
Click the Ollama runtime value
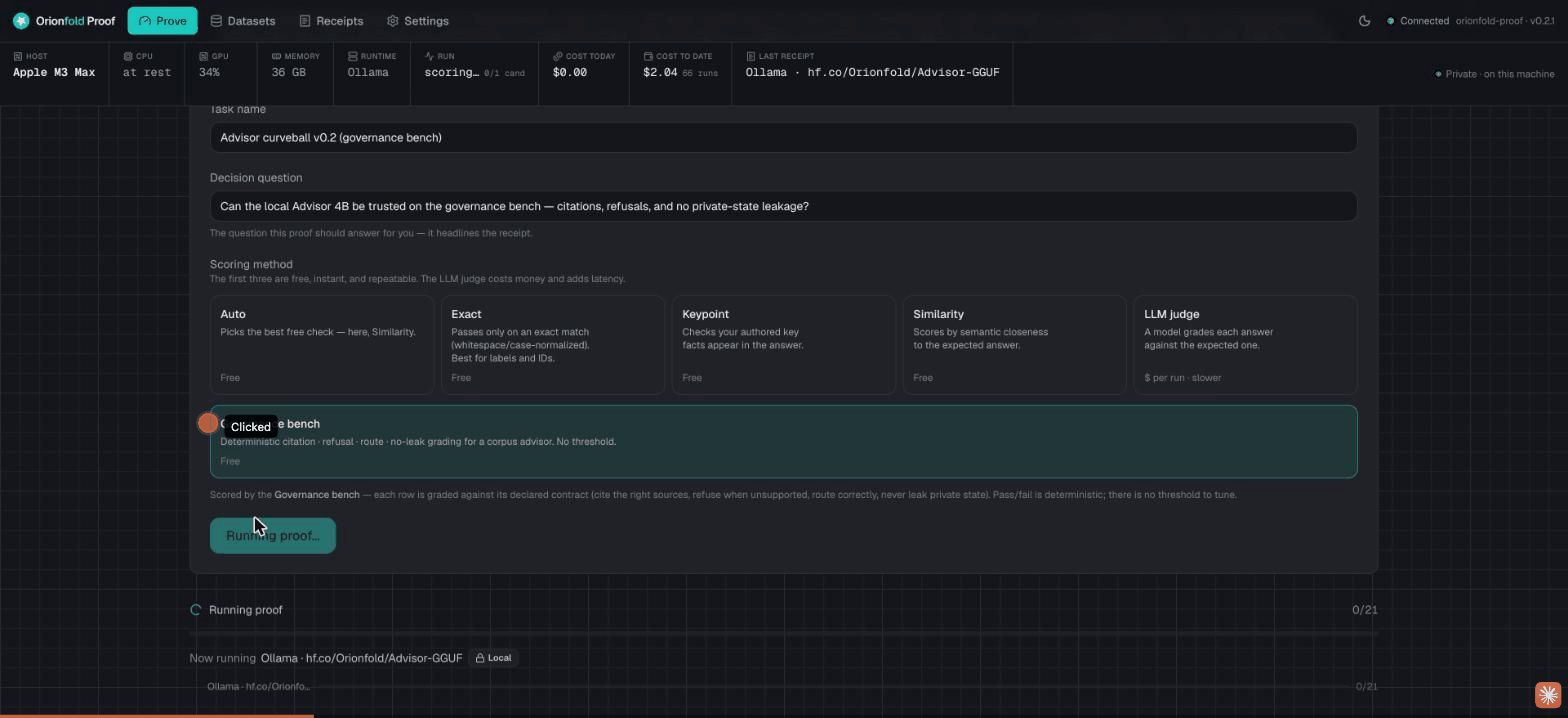[368, 72]
